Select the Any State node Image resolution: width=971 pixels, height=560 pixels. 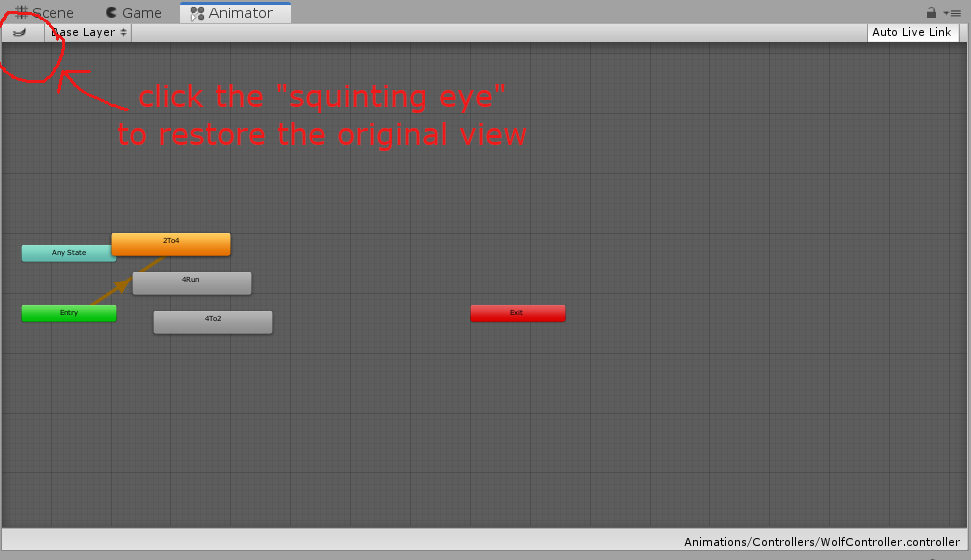click(x=69, y=253)
